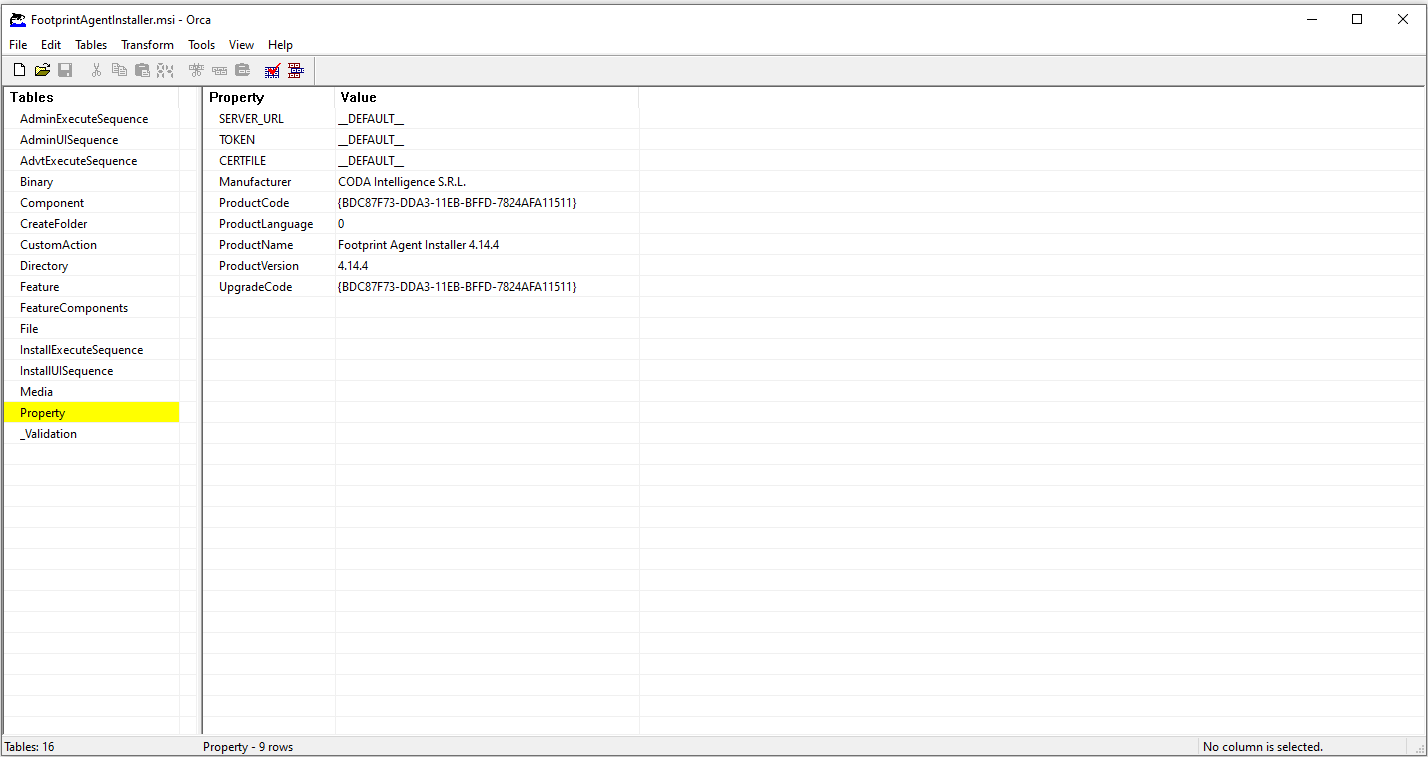Screen dimensions: 1428x757
Task: Click the Copy toolbar icon
Action: pos(119,70)
